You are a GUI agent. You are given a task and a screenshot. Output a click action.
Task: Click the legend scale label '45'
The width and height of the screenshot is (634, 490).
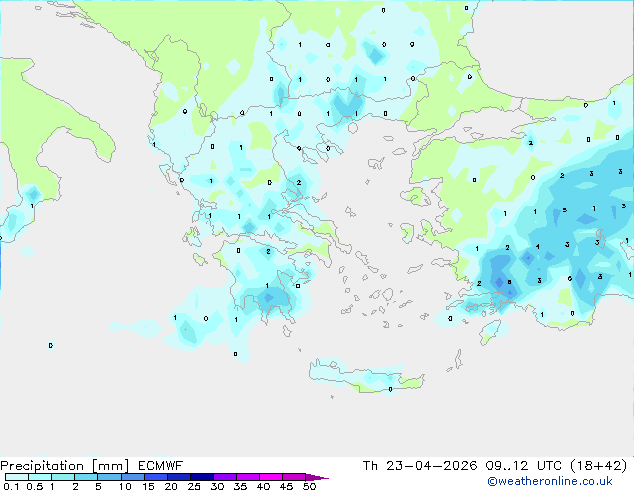[286, 486]
